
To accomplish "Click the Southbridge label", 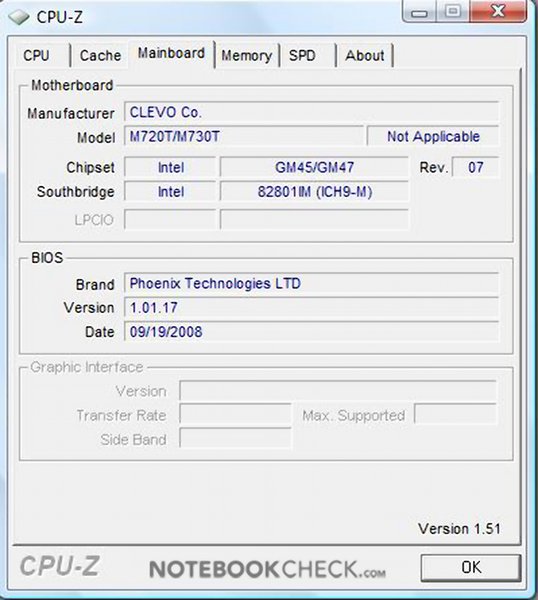I will coord(76,192).
